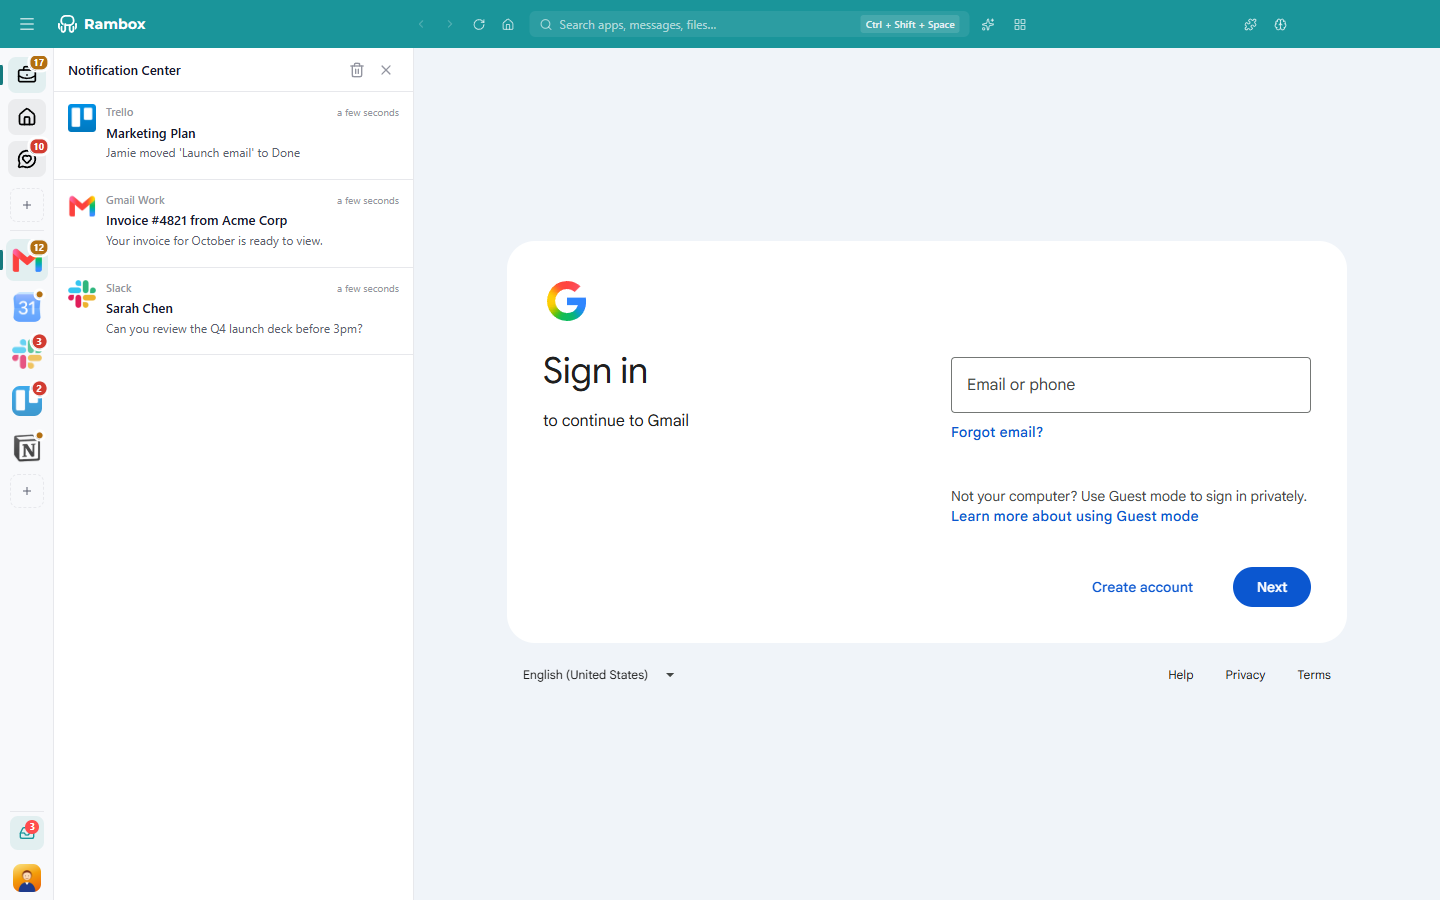Go forward with the right arrow button

[x=450, y=24]
